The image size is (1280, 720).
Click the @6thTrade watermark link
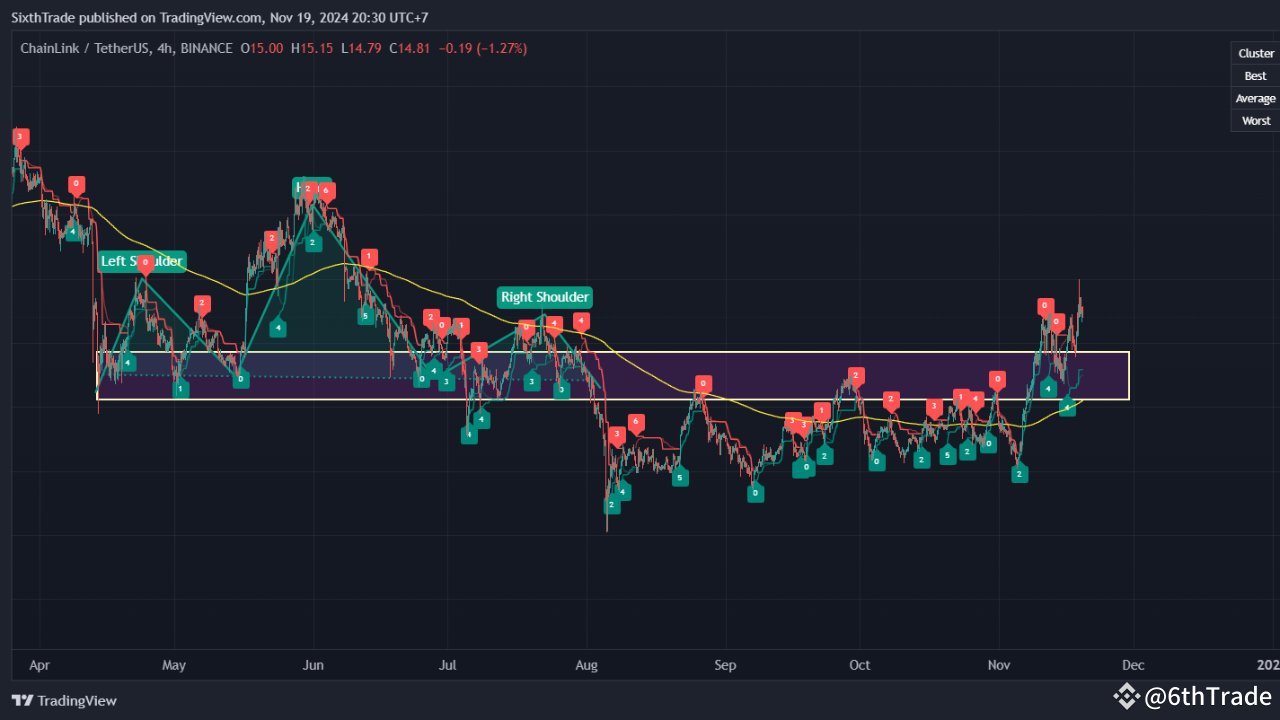click(x=1210, y=696)
